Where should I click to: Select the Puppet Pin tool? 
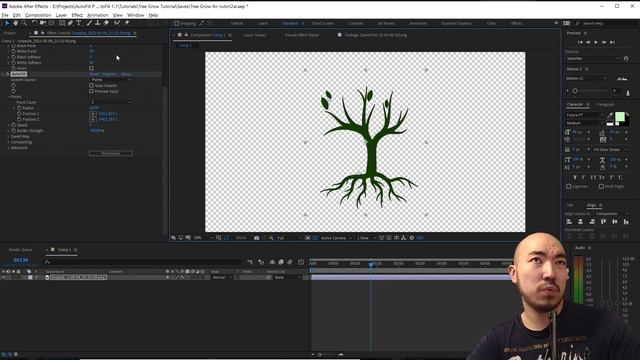(x=127, y=23)
